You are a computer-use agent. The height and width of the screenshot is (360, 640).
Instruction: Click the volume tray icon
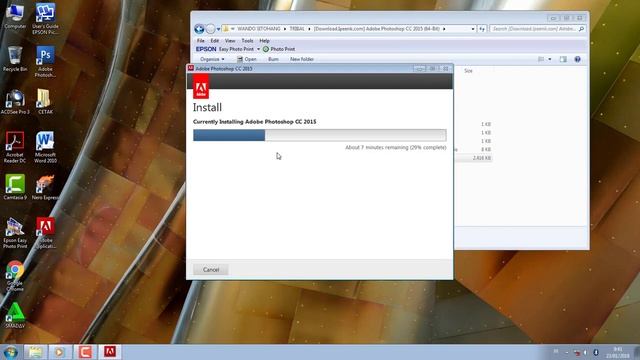pos(585,352)
